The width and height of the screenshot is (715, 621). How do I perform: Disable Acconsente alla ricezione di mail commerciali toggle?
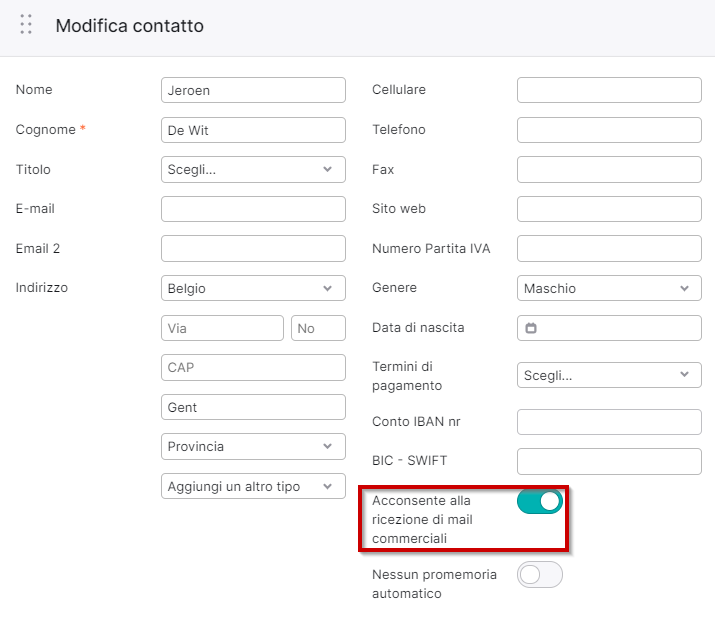tap(540, 502)
